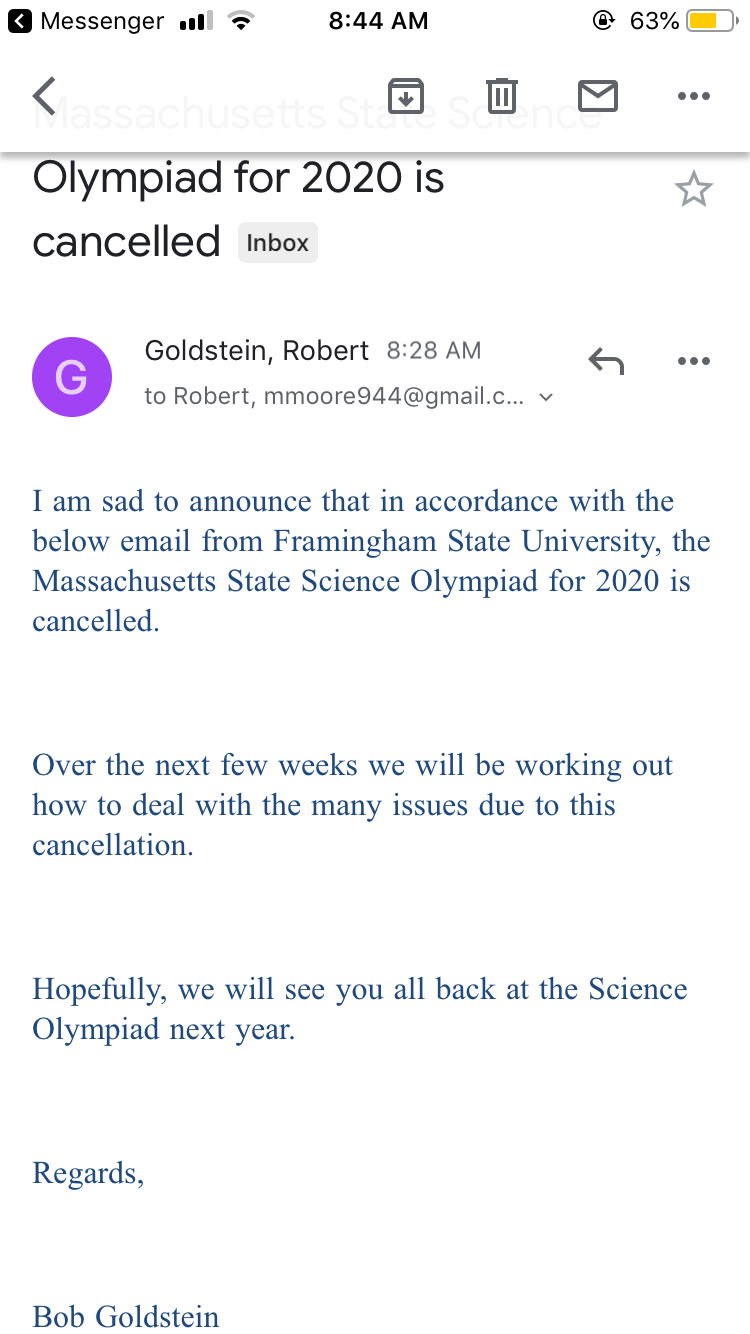
Task: Go back using the top-left arrow
Action: [x=45, y=96]
